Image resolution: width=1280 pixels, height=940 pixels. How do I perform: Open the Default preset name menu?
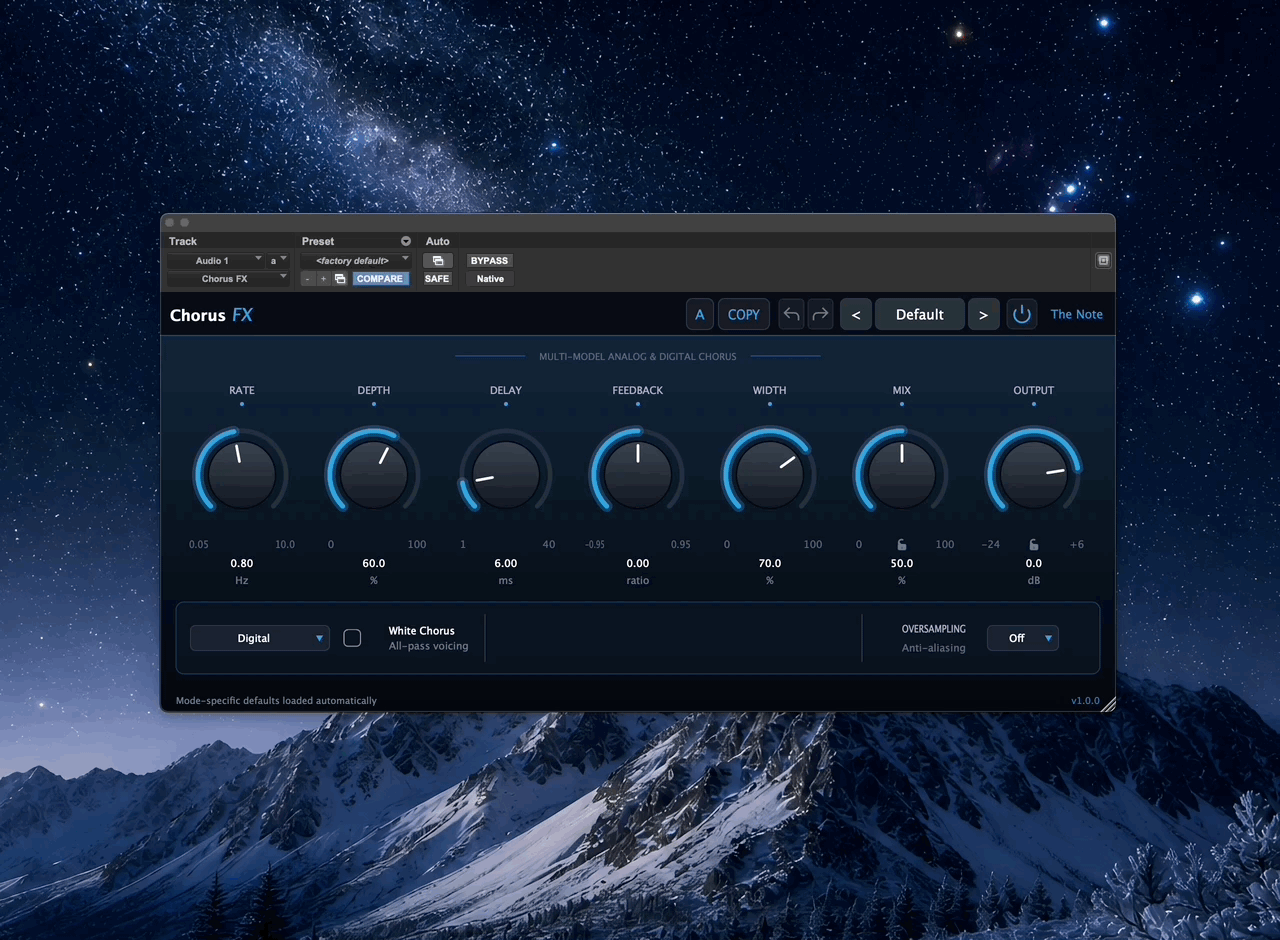[x=920, y=314]
